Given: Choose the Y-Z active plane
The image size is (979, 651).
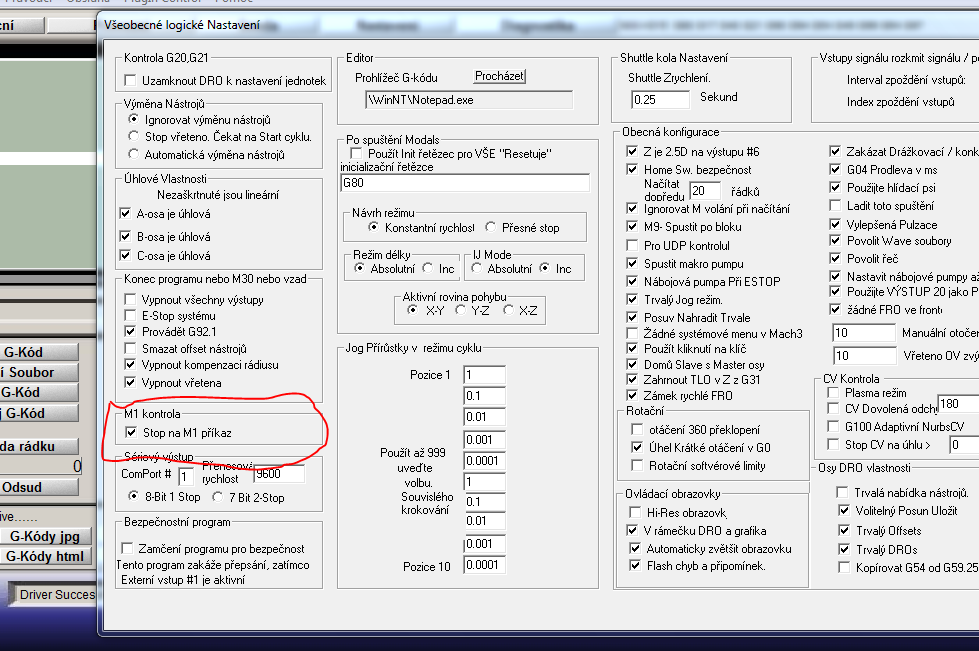Looking at the screenshot, I should [x=461, y=310].
